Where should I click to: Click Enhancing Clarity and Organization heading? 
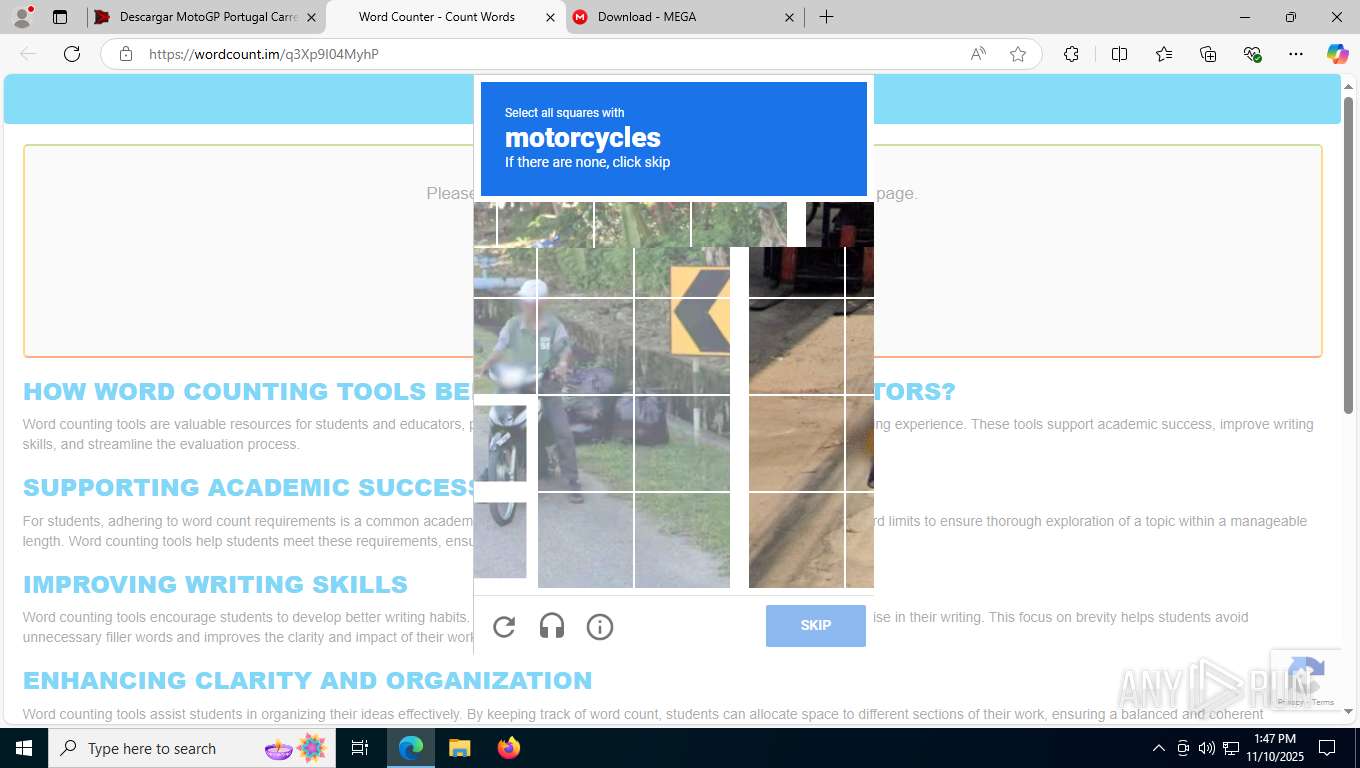[308, 681]
